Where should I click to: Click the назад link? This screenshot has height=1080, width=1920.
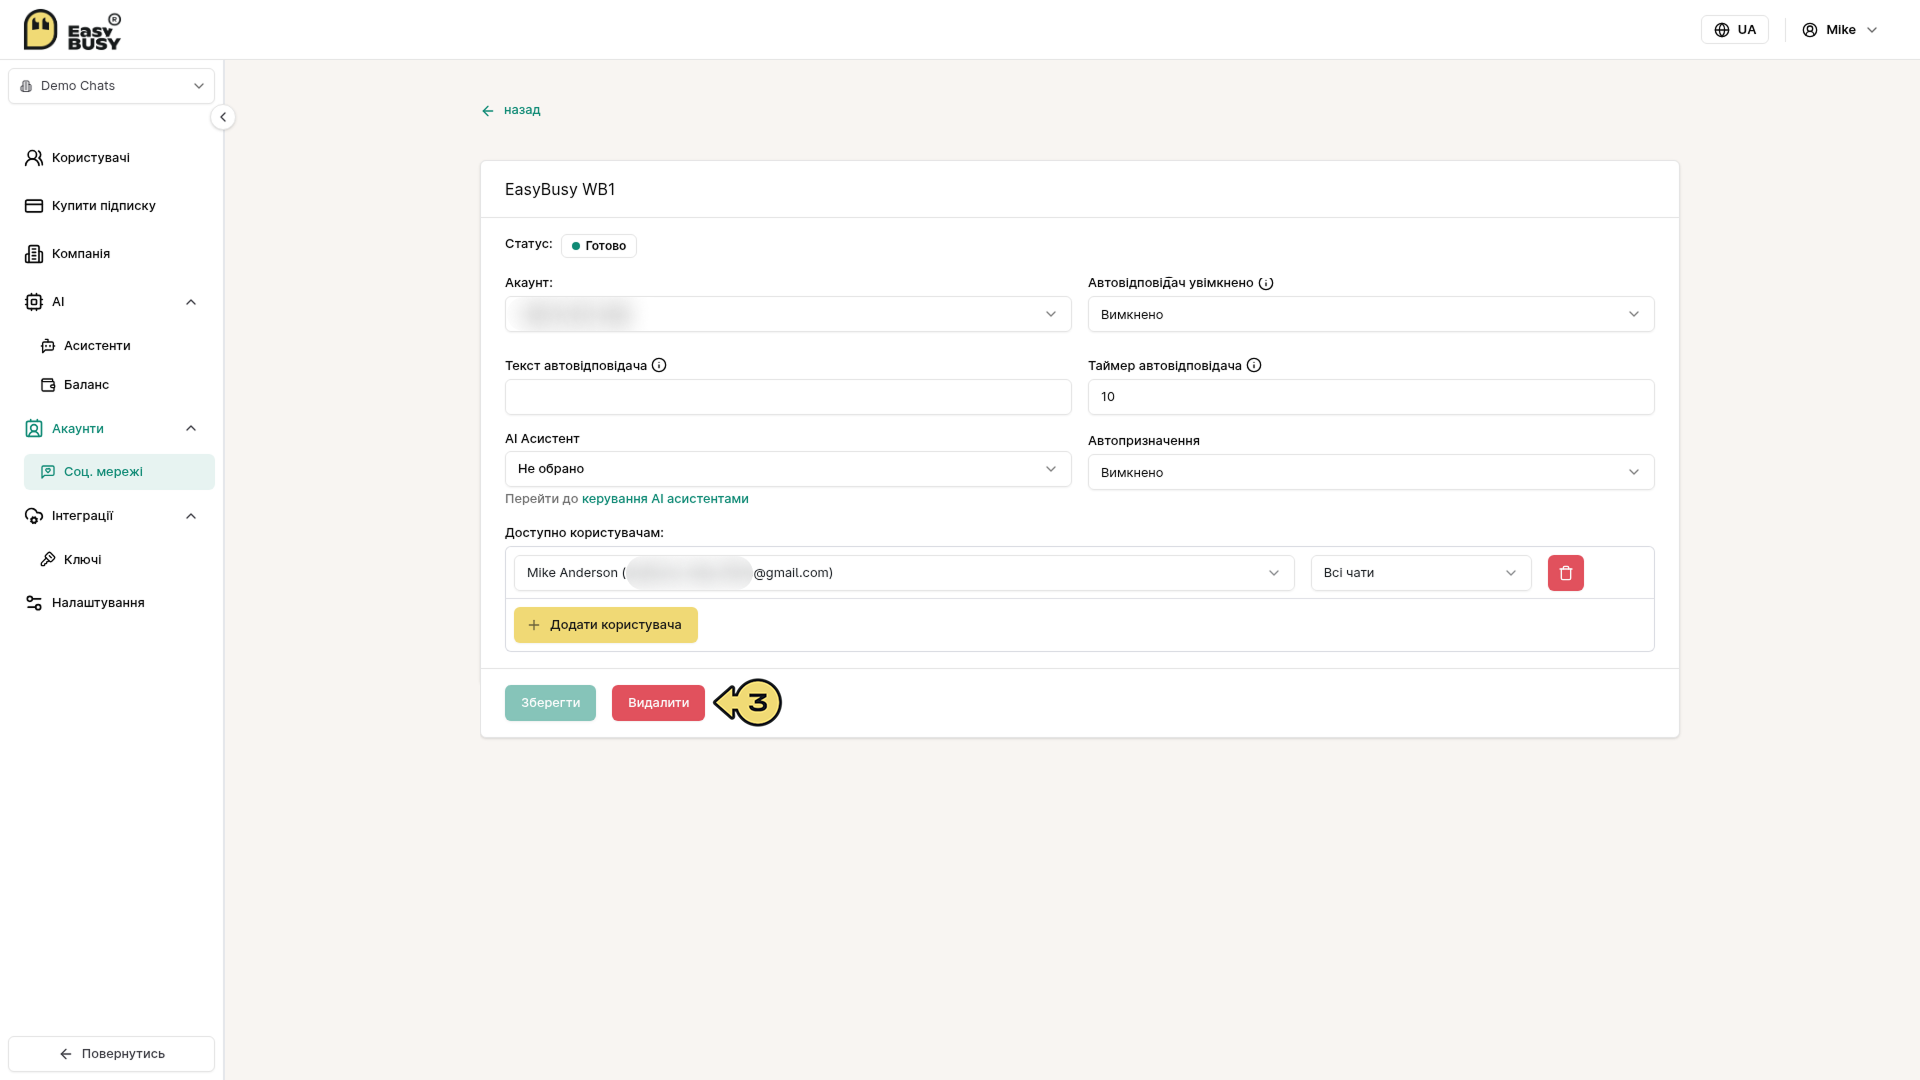click(522, 110)
